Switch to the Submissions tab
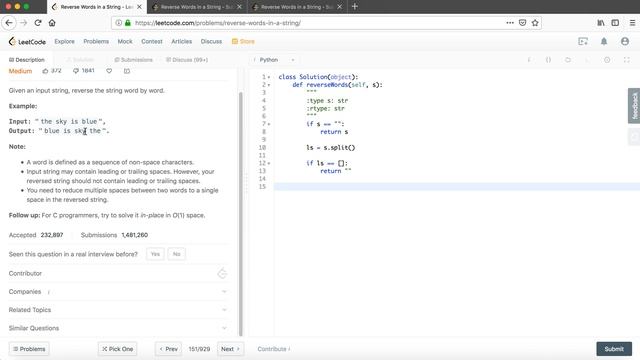Viewport: 640px width, 360px height. (133, 60)
